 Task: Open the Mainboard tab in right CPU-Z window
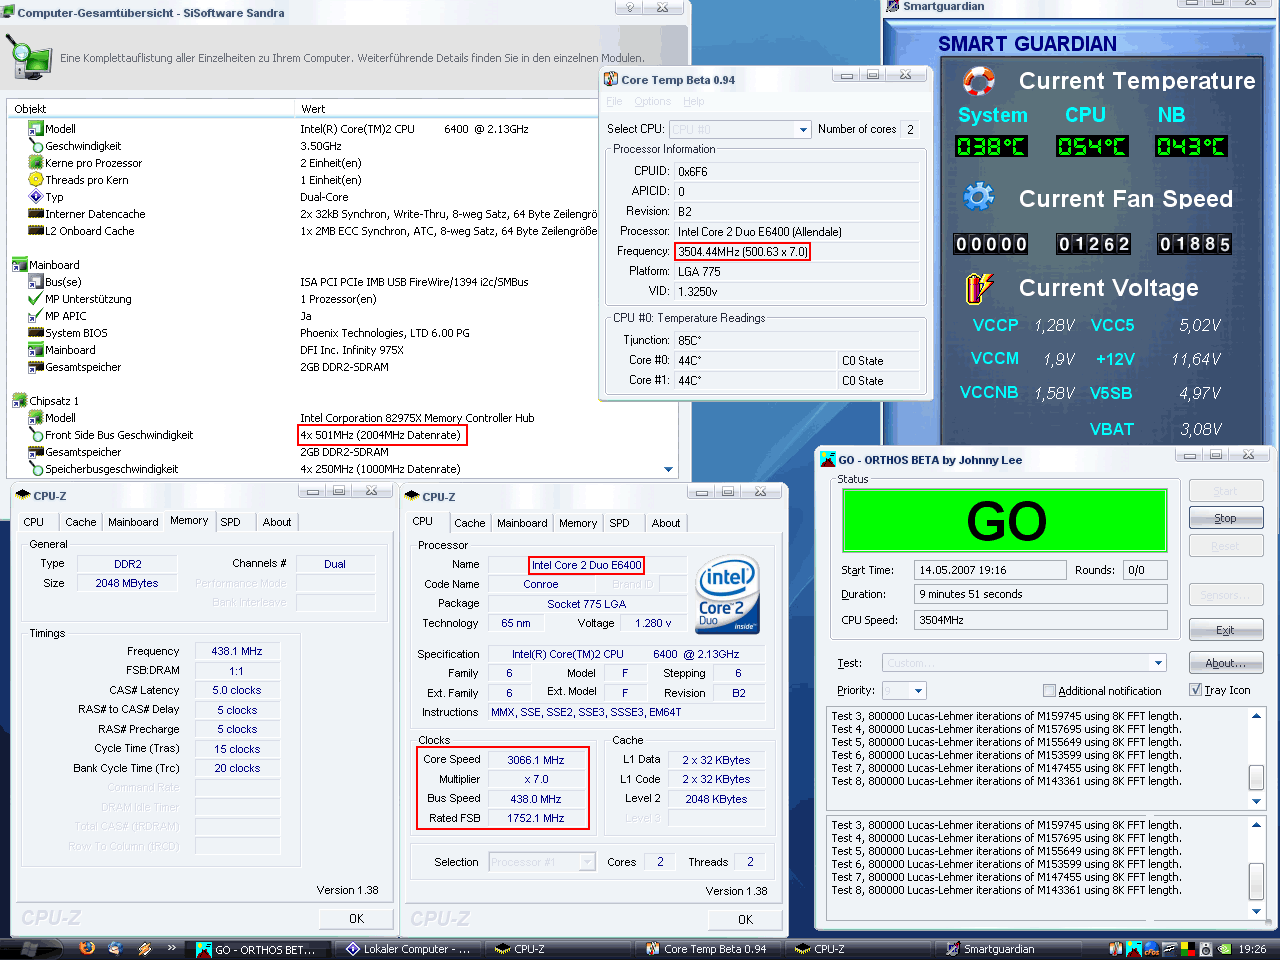[x=522, y=523]
